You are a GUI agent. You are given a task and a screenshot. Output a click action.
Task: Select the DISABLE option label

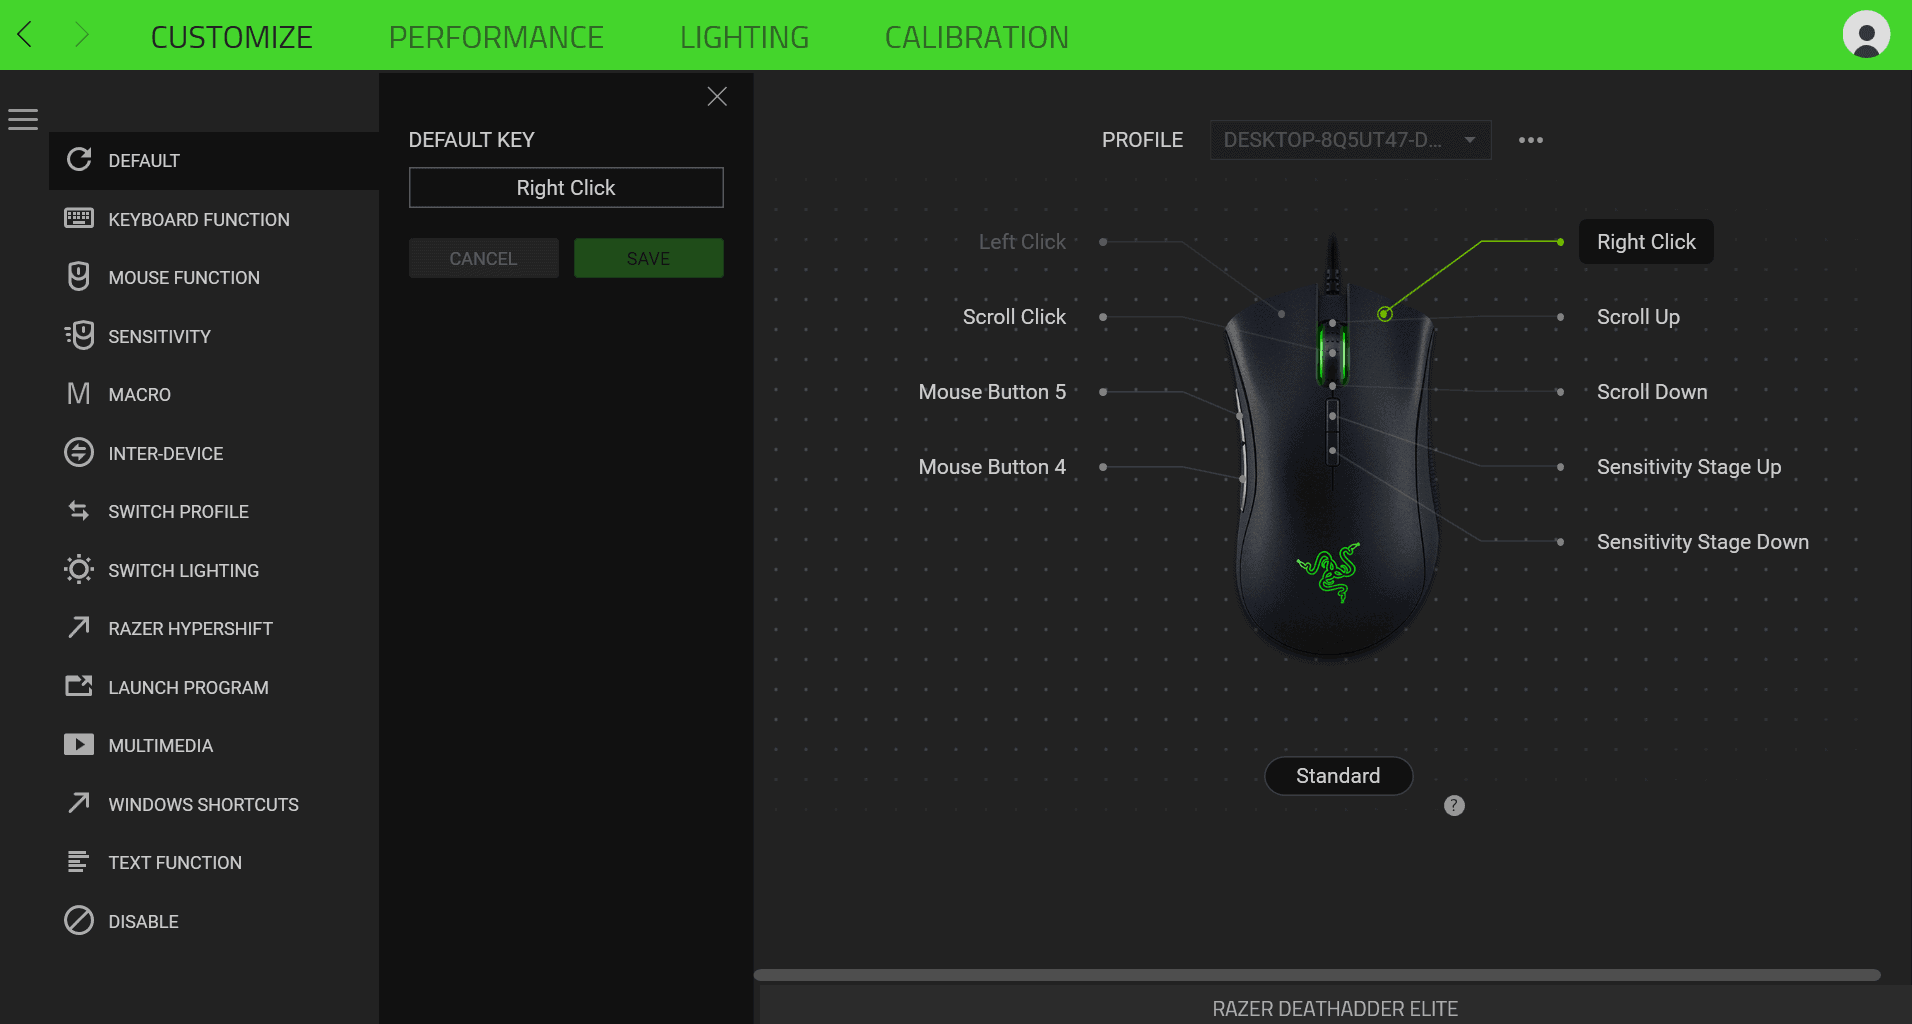click(143, 922)
